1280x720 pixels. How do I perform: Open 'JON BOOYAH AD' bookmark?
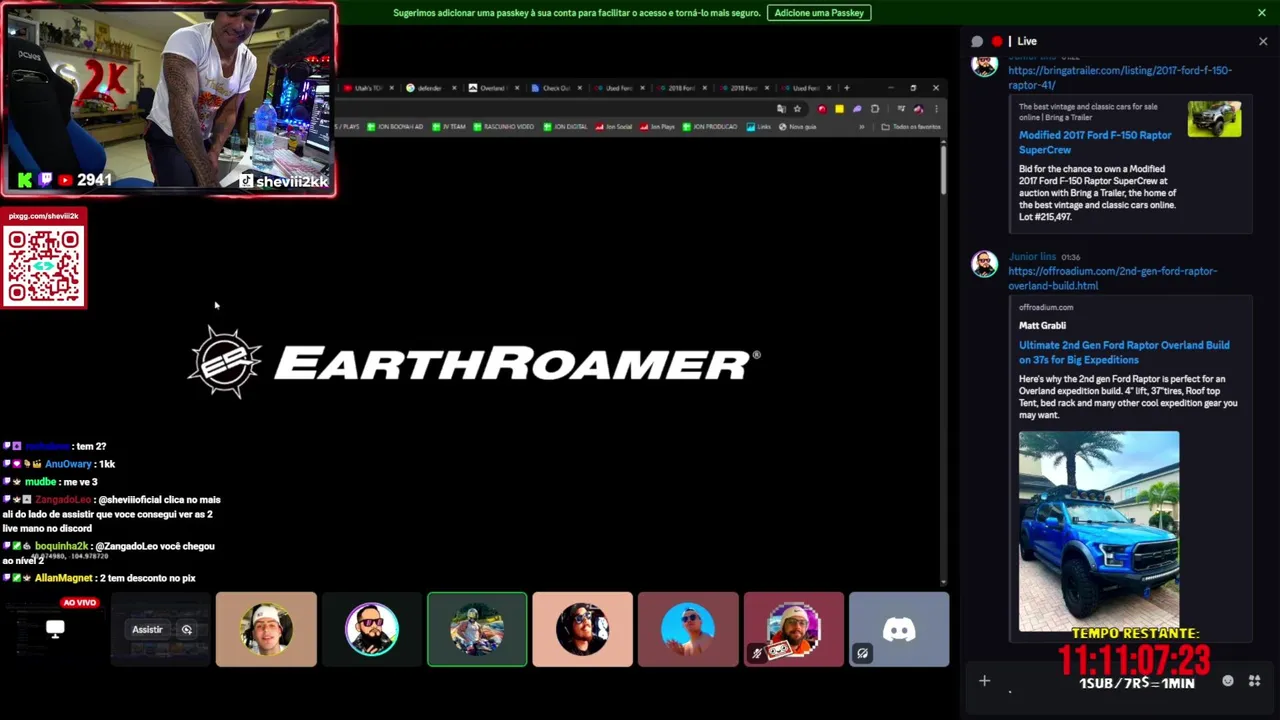click(x=395, y=127)
